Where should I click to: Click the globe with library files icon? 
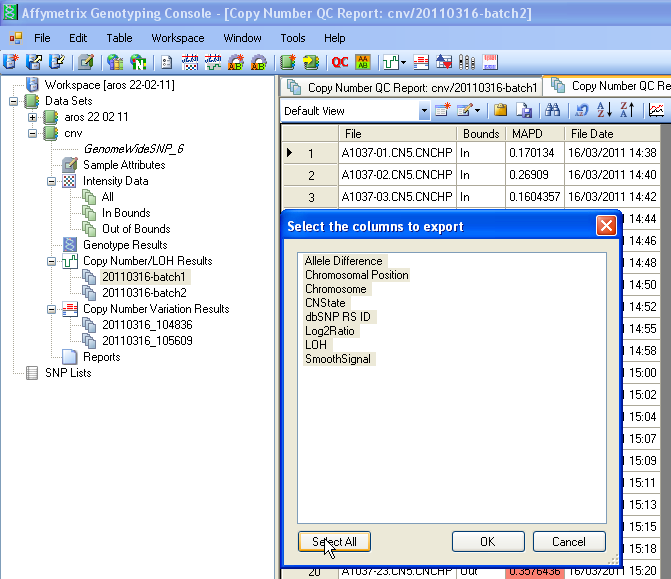115,62
